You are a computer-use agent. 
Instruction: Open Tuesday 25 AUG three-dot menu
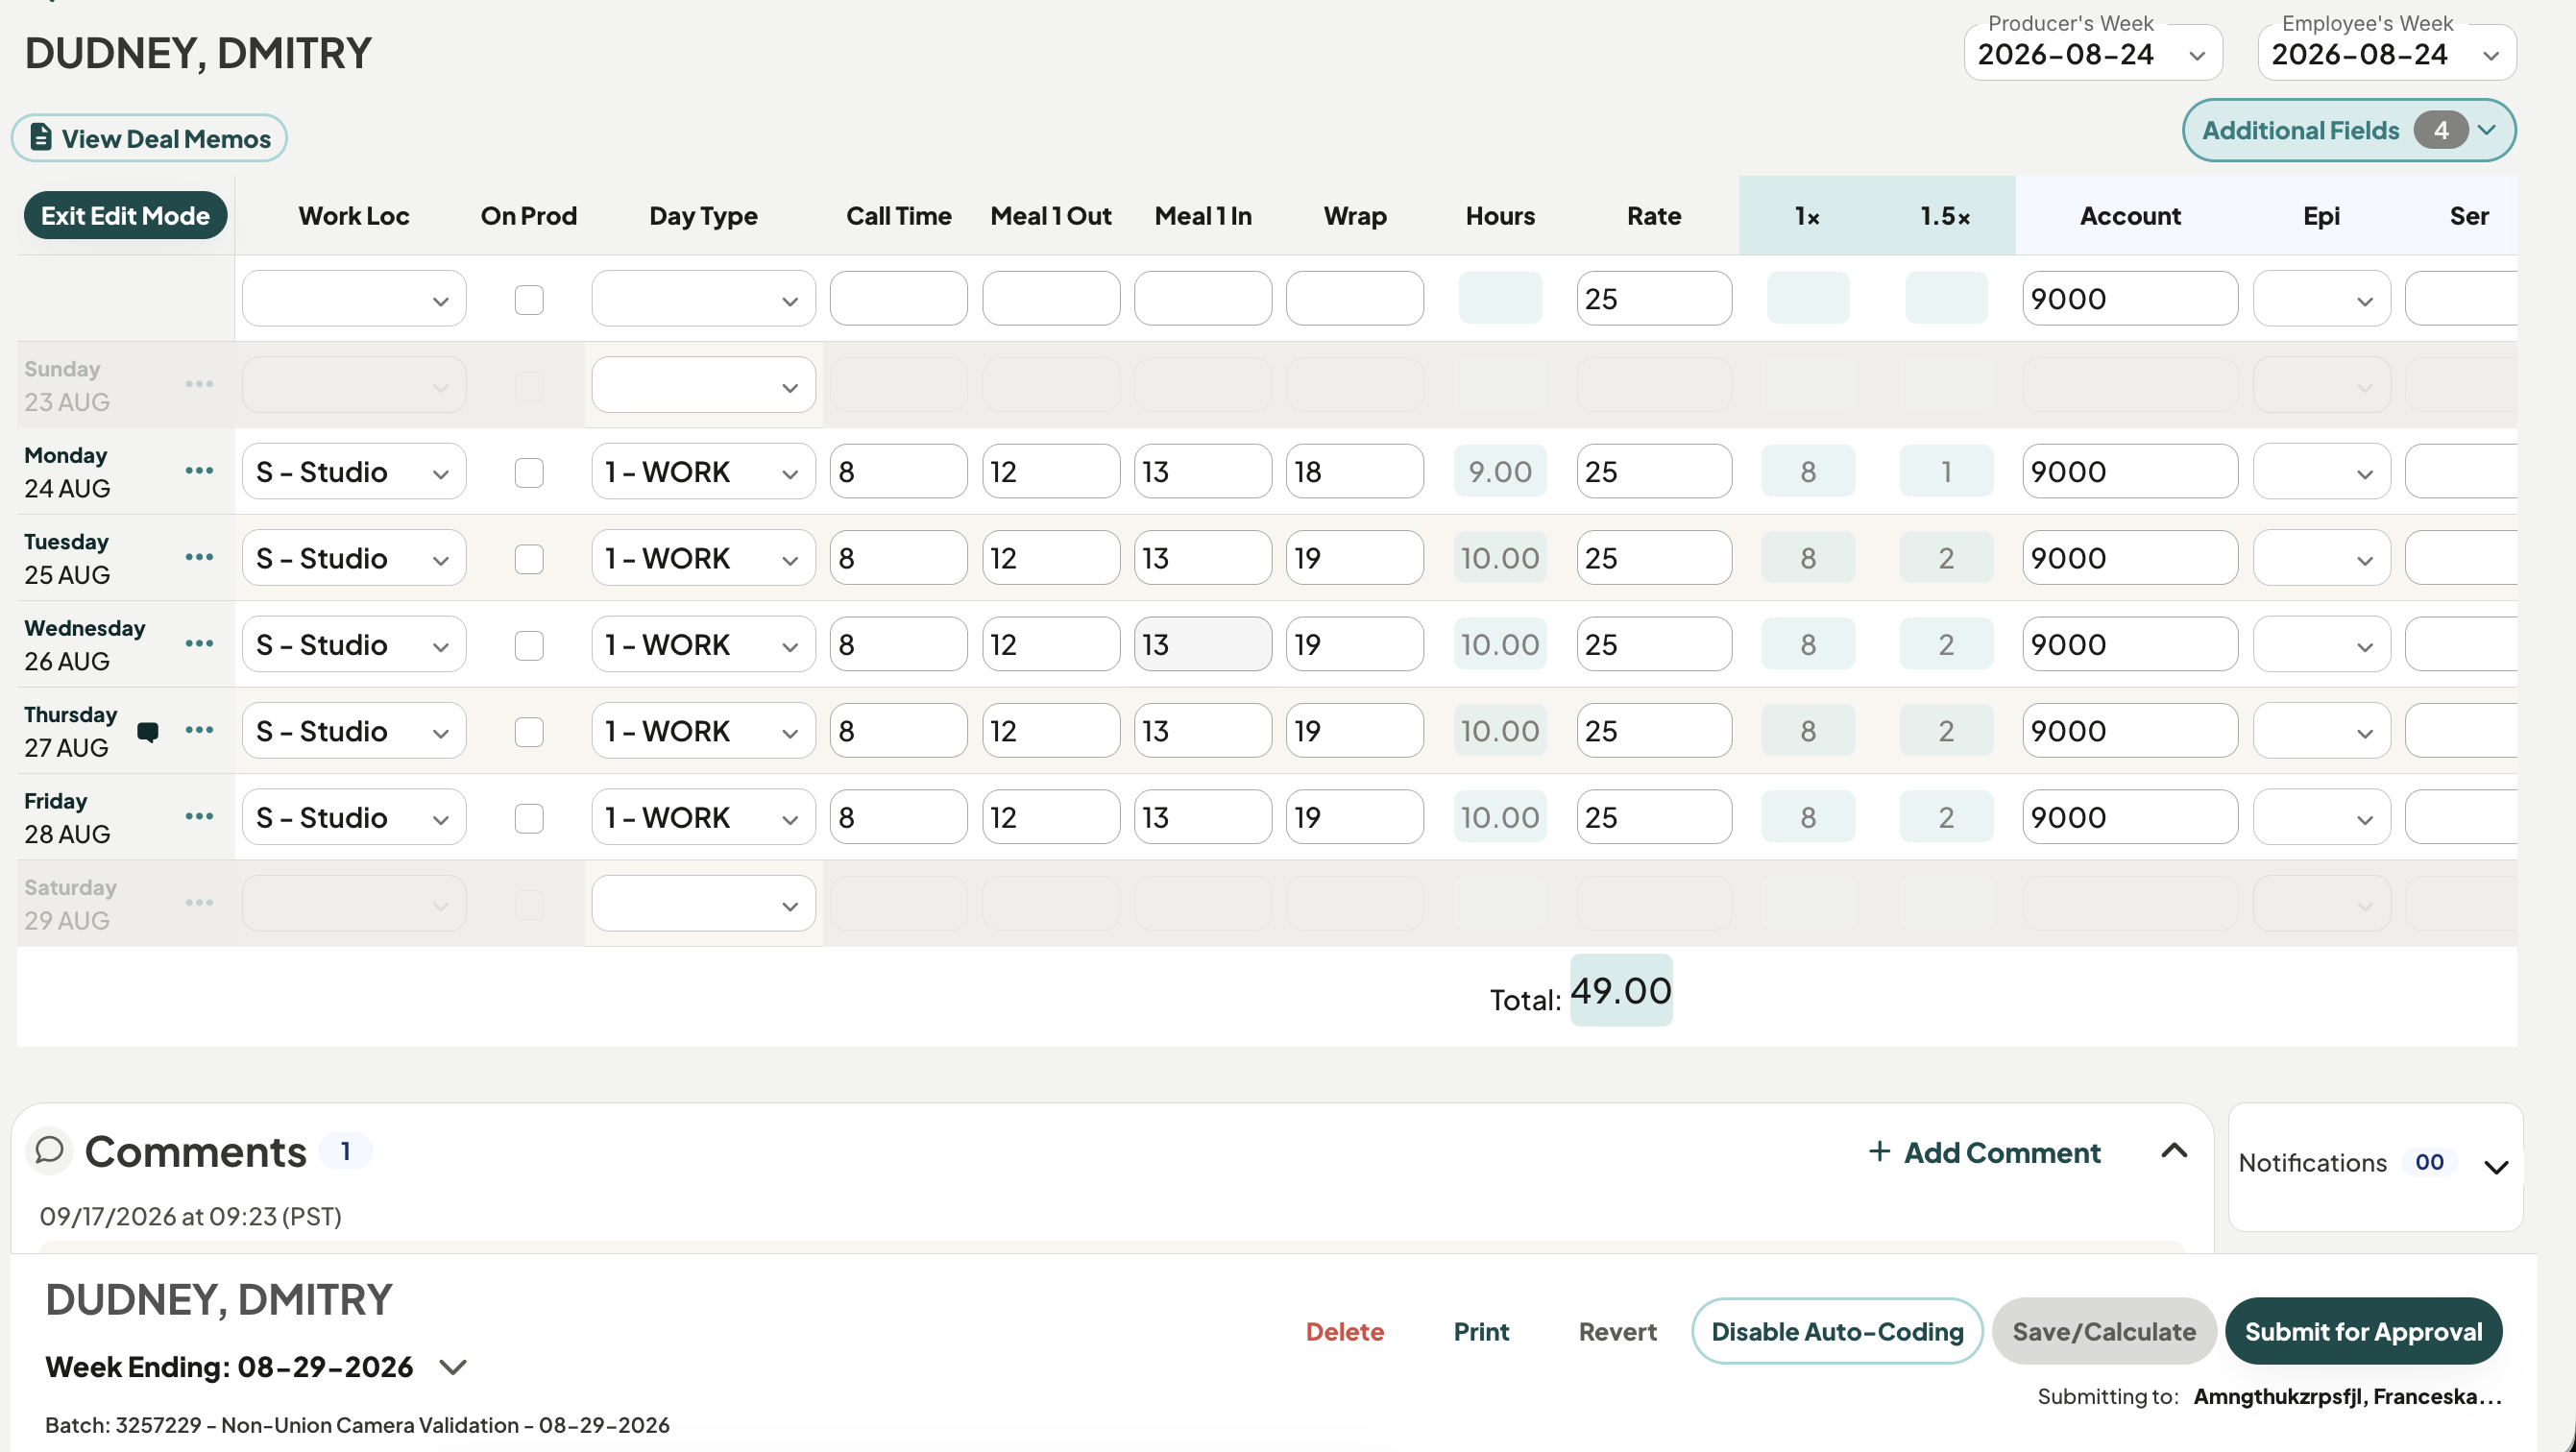(199, 557)
